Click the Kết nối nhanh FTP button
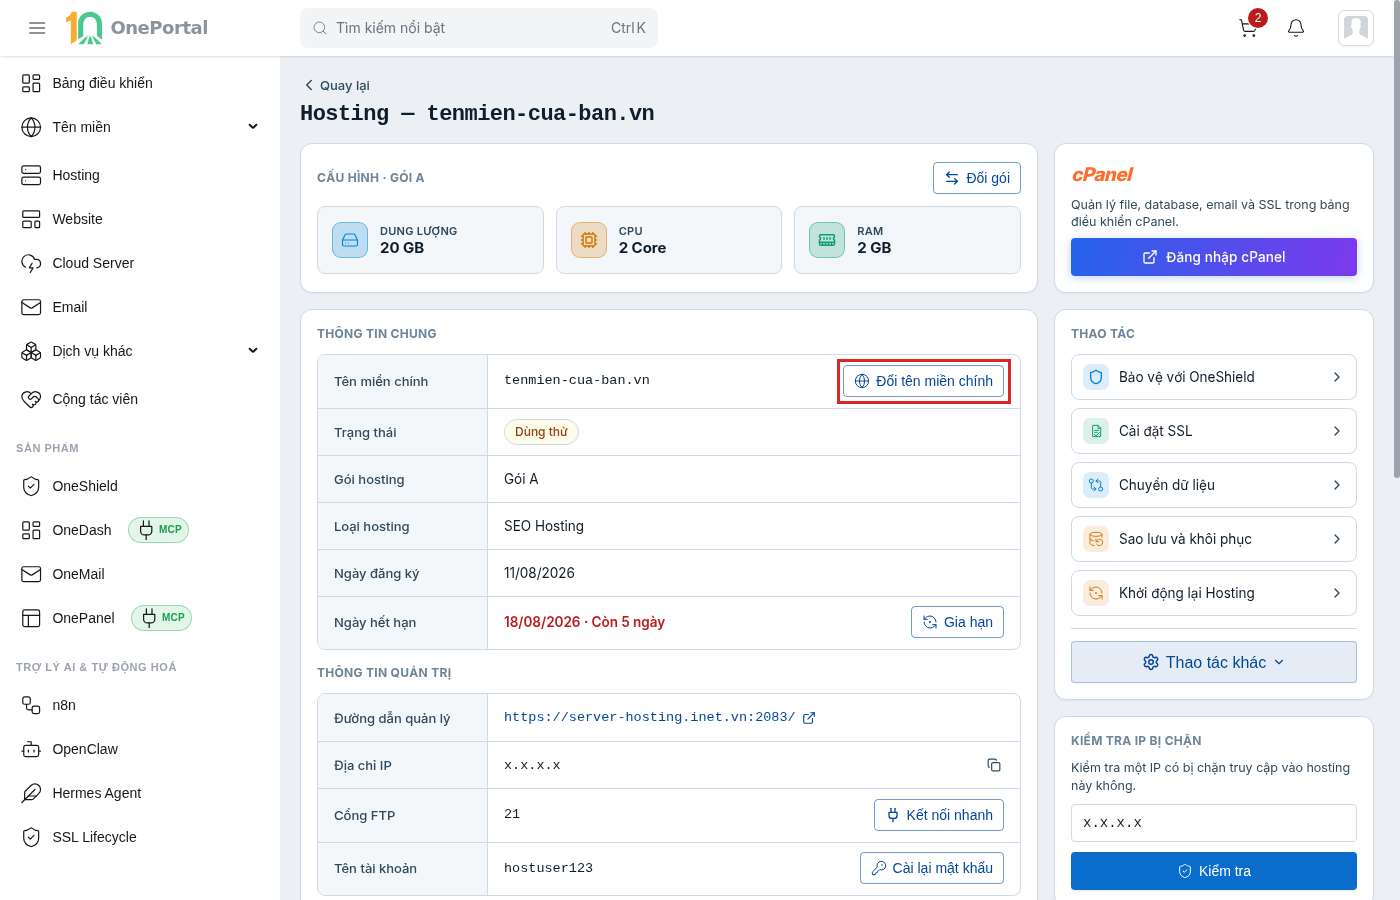1400x900 pixels. coord(939,815)
